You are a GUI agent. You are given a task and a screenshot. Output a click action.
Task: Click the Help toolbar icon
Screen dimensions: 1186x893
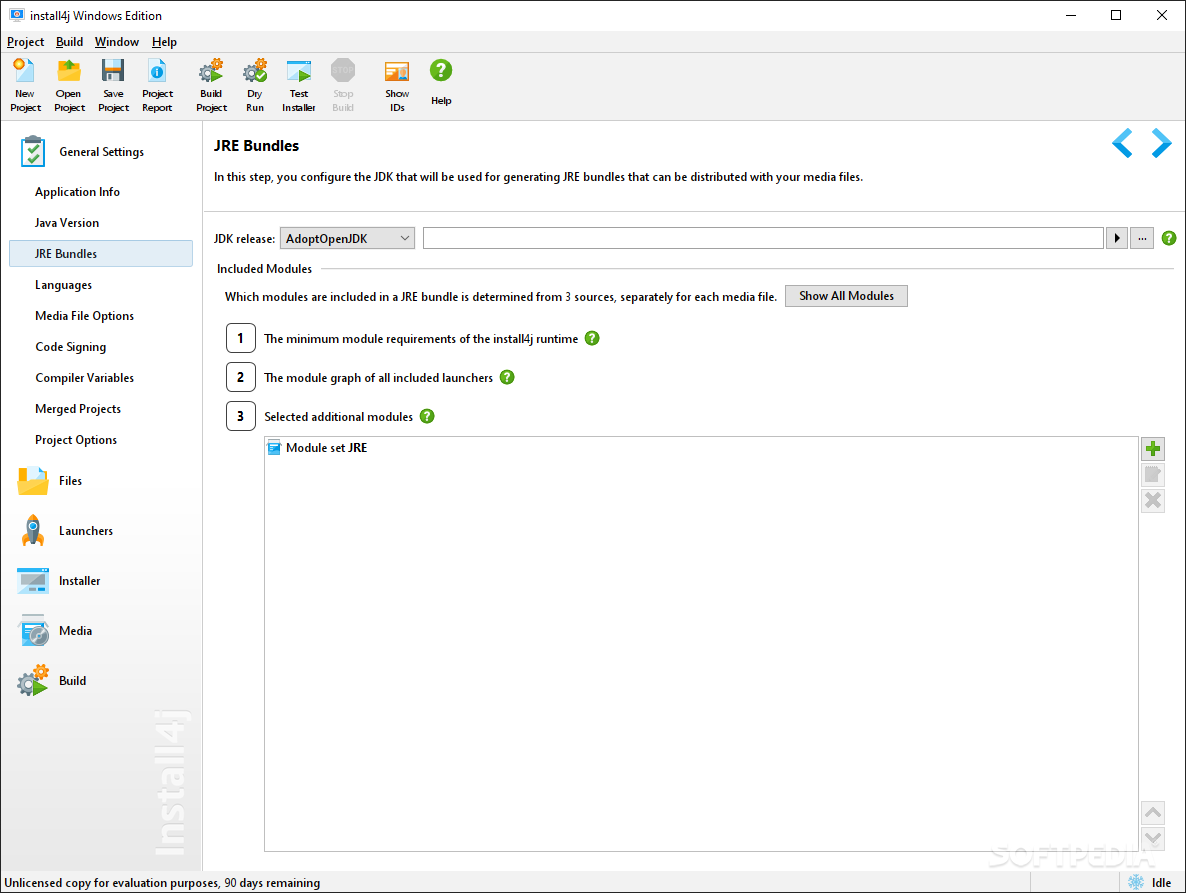[441, 82]
